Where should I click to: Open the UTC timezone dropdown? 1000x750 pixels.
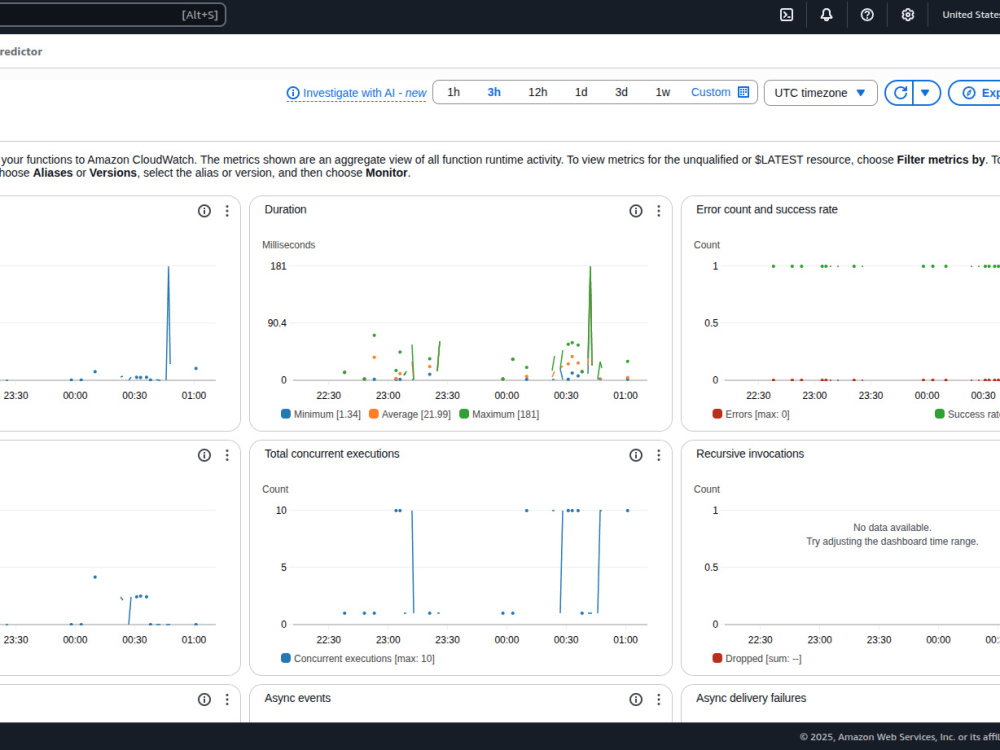click(820, 92)
